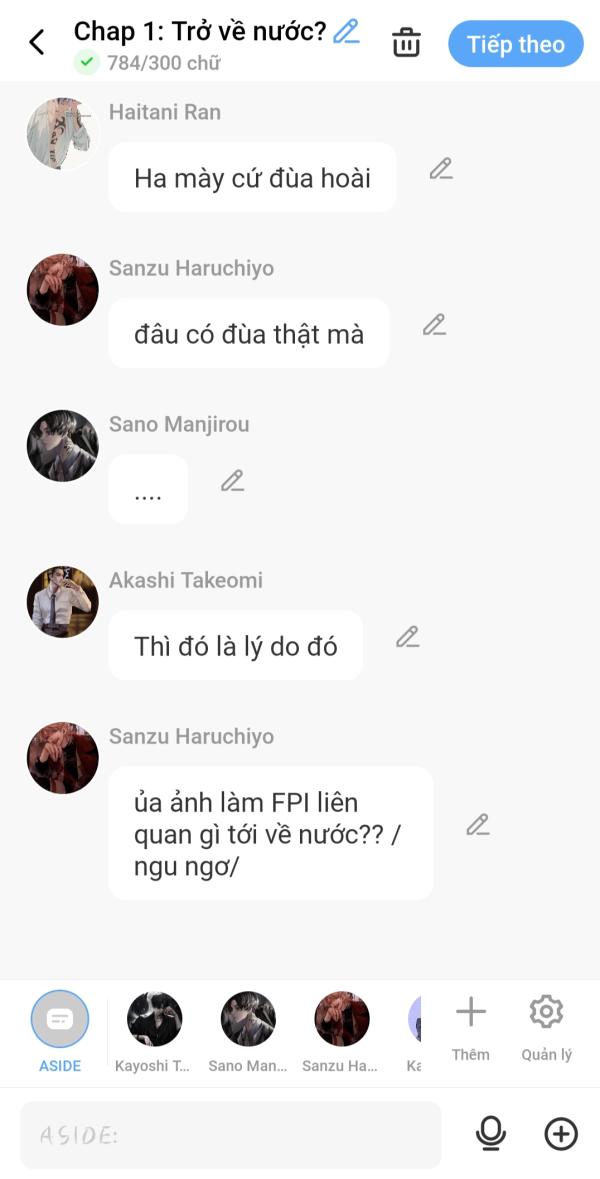
Task: Edit Haitani Ran's message "Ha mày cứ đùa hoài"
Action: coord(441,168)
